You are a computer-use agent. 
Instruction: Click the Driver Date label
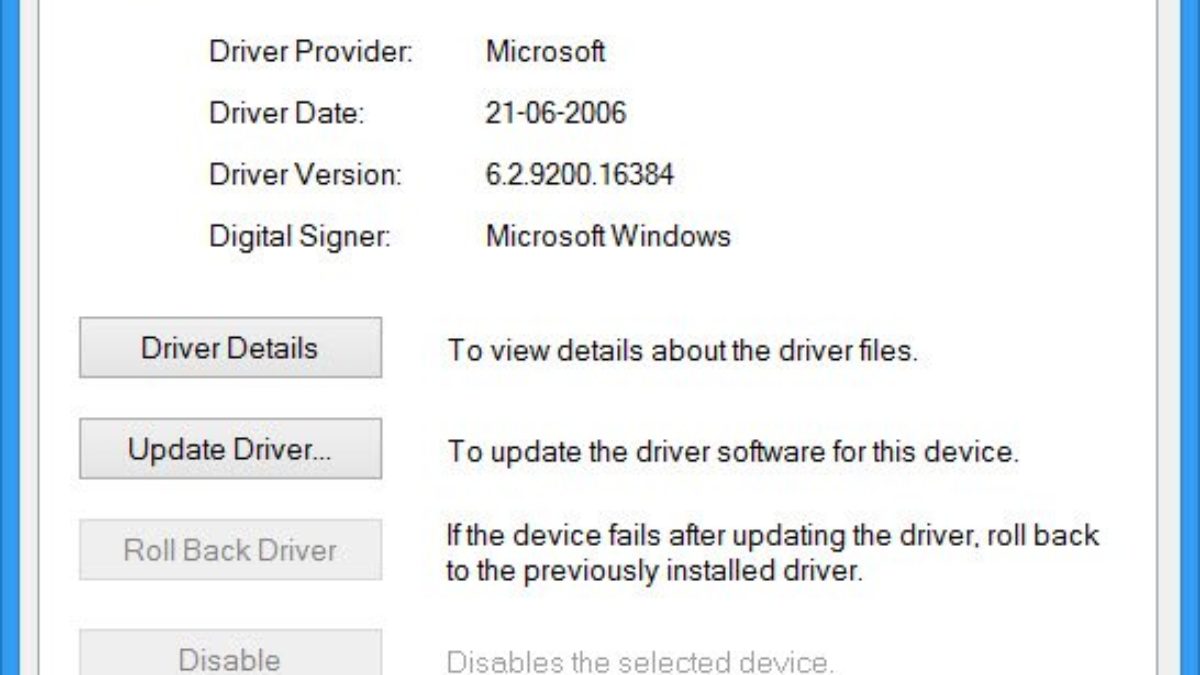point(287,113)
